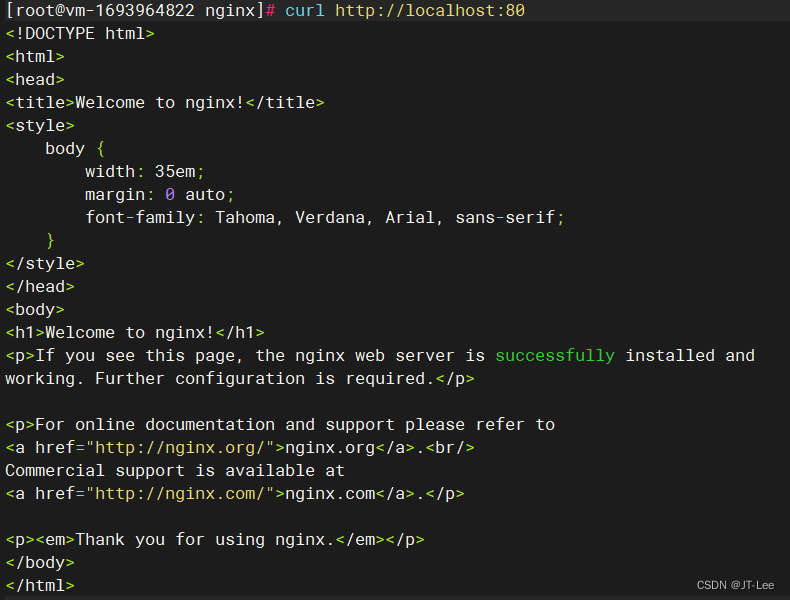790x600 pixels.
Task: Select the DOCTYPE html line
Action: coord(80,34)
